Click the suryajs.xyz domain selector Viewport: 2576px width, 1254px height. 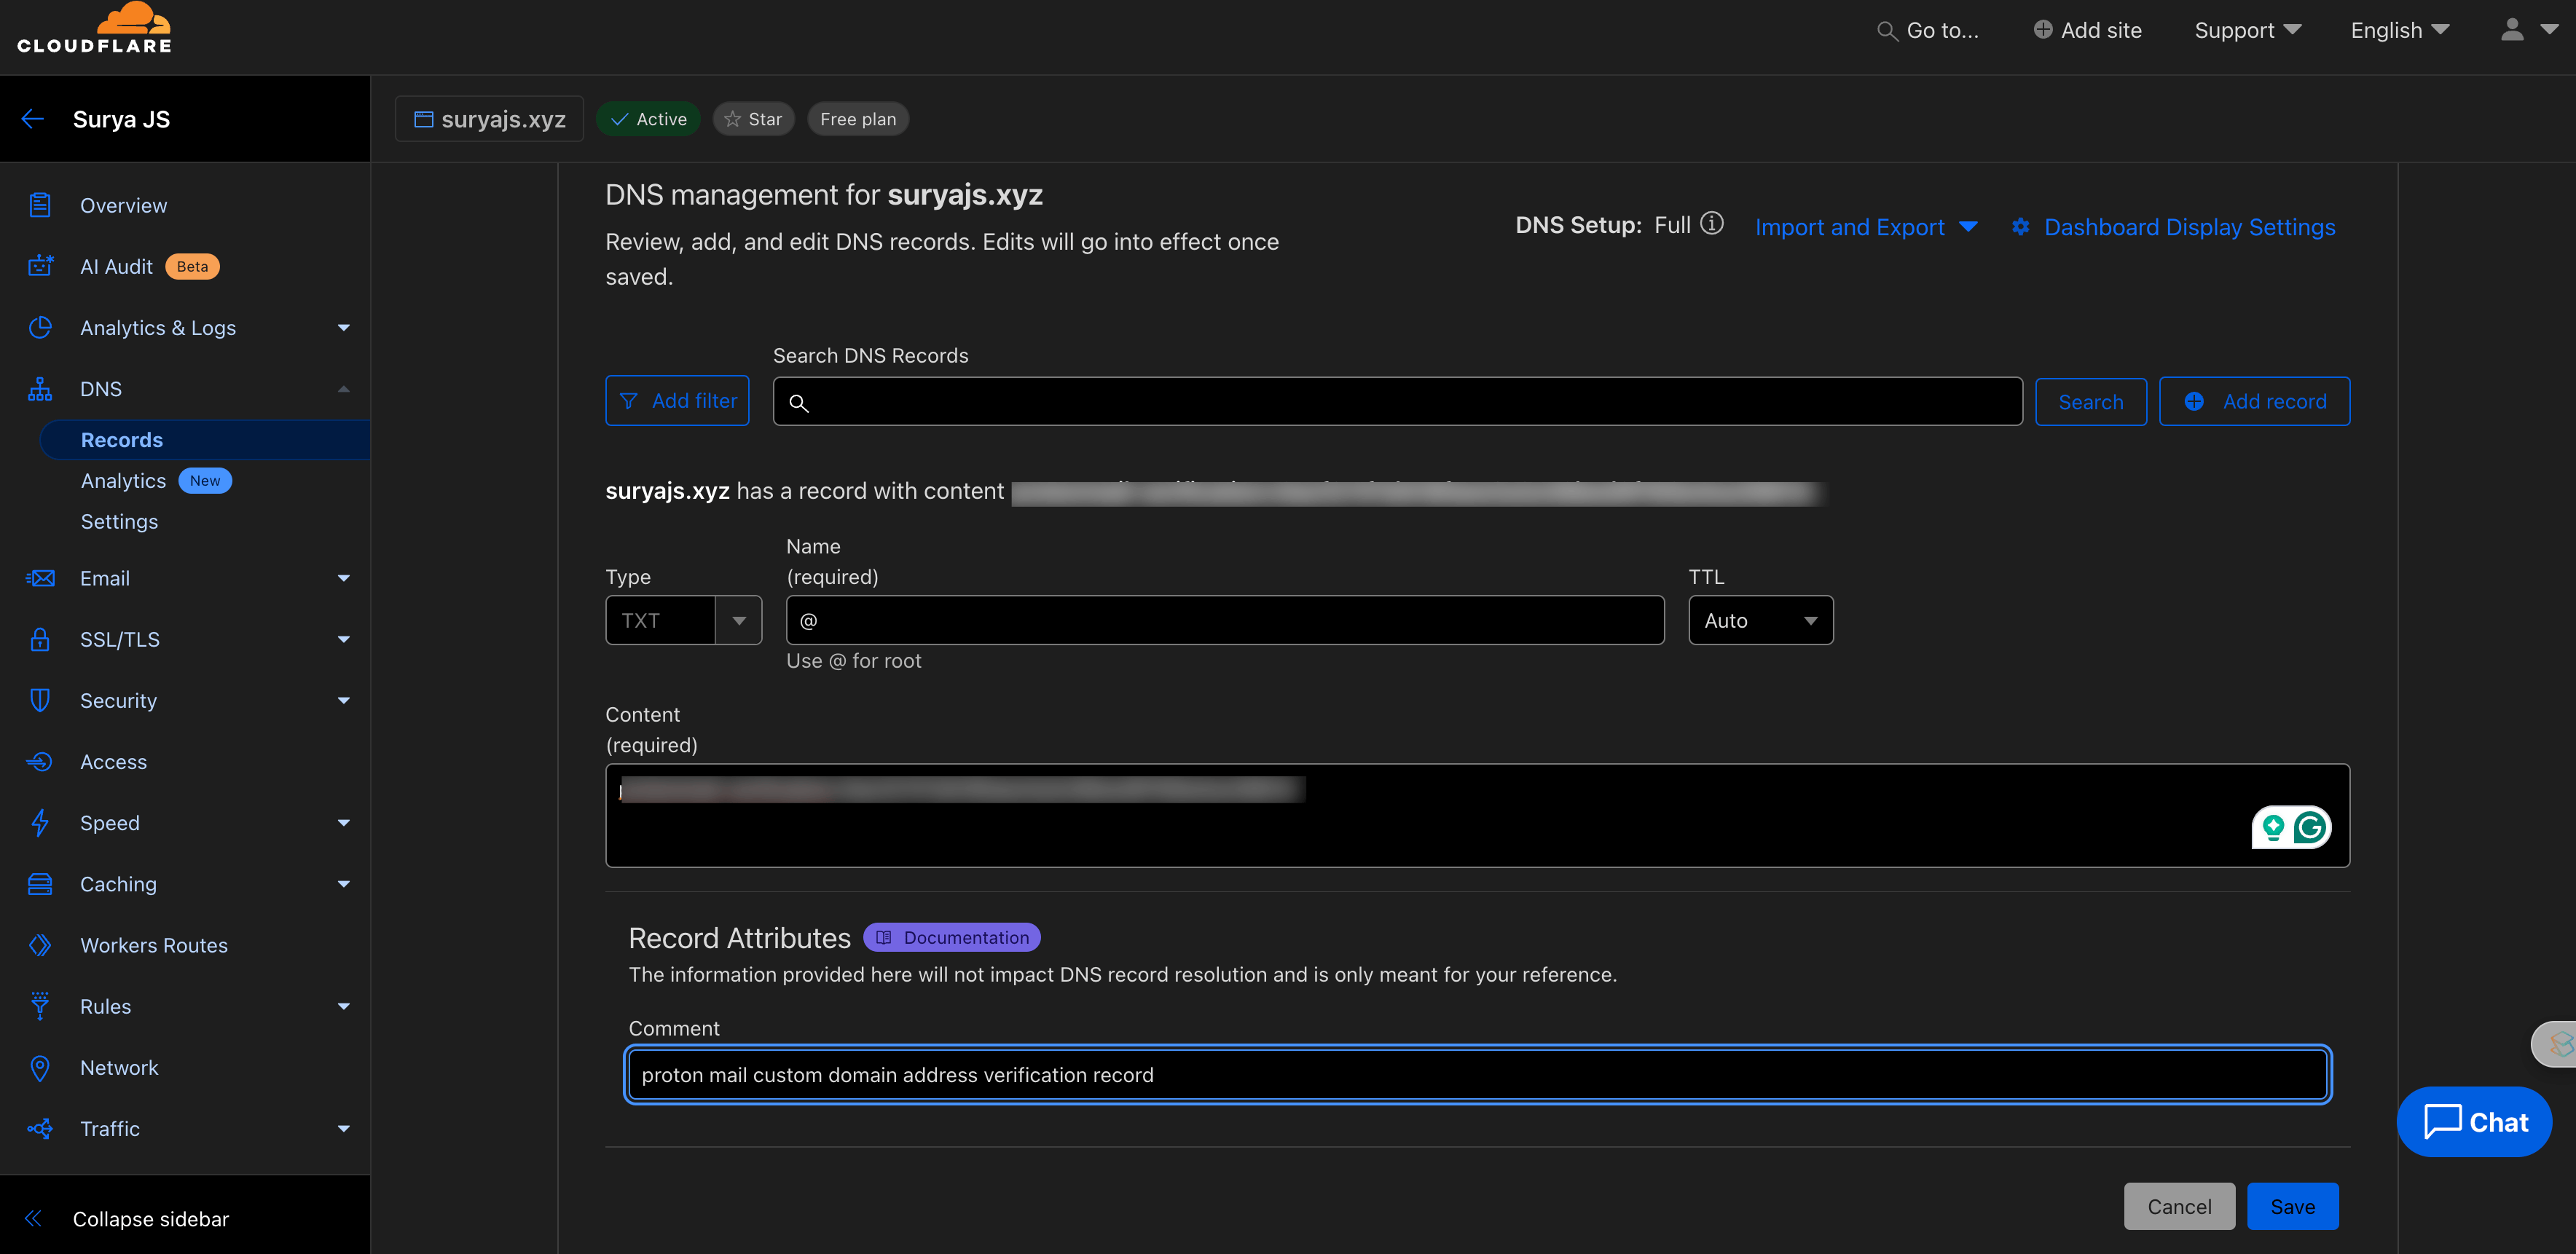tap(489, 119)
